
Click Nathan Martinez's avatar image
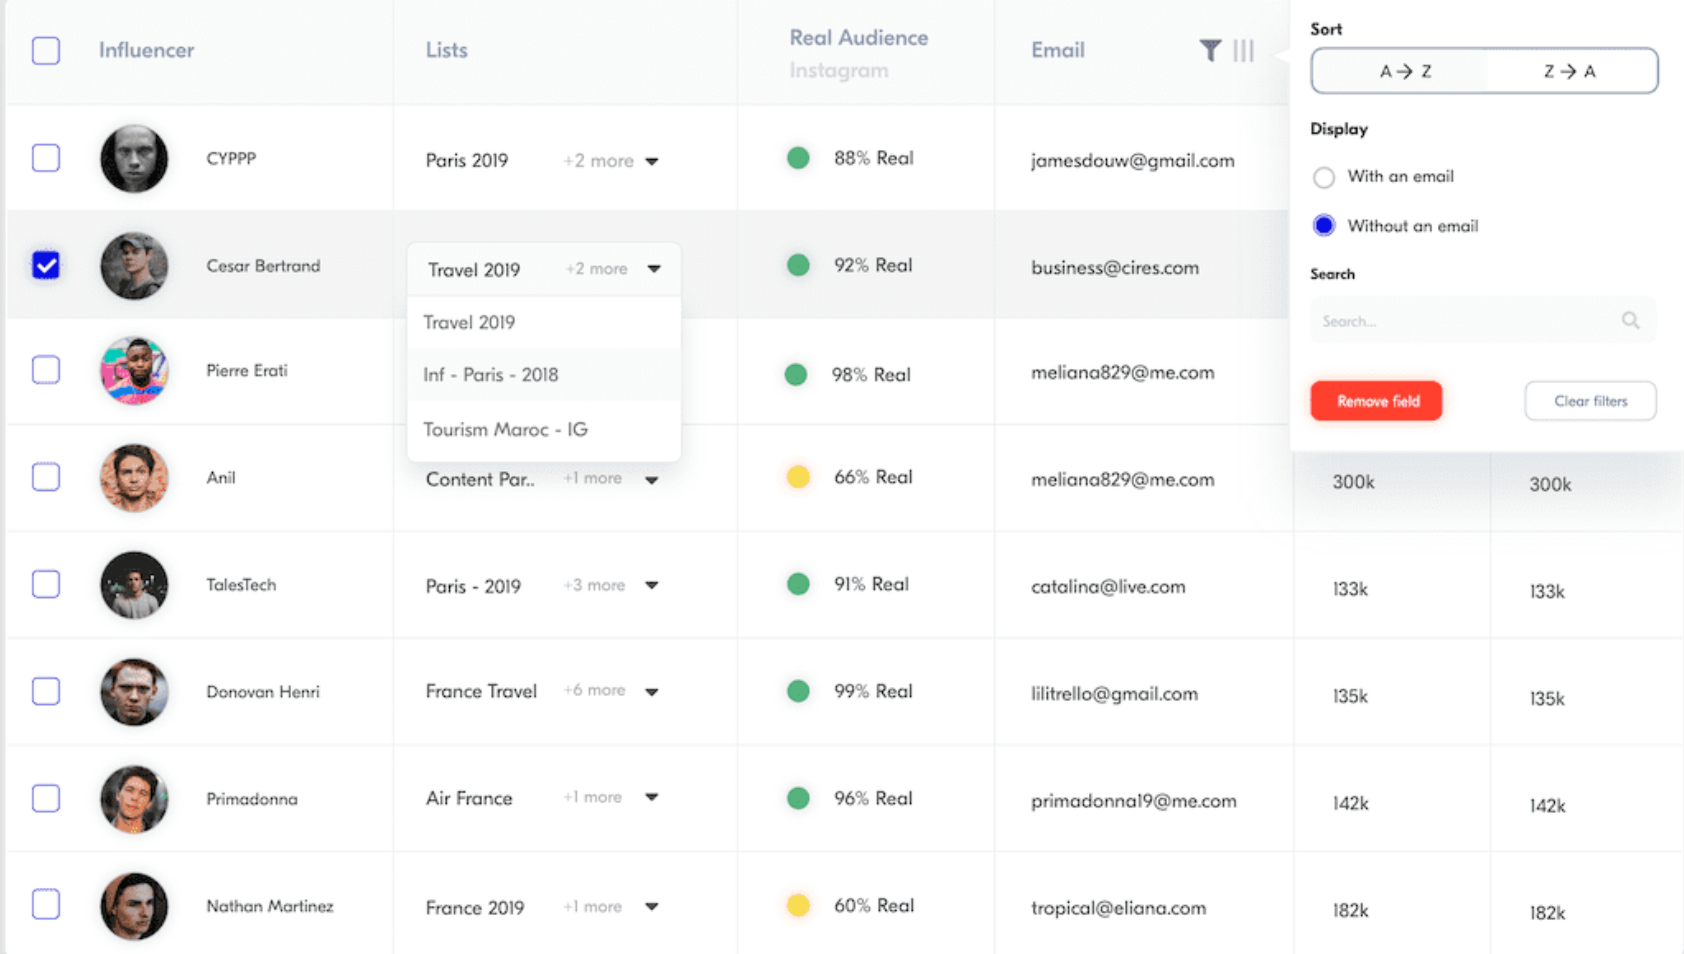[134, 906]
